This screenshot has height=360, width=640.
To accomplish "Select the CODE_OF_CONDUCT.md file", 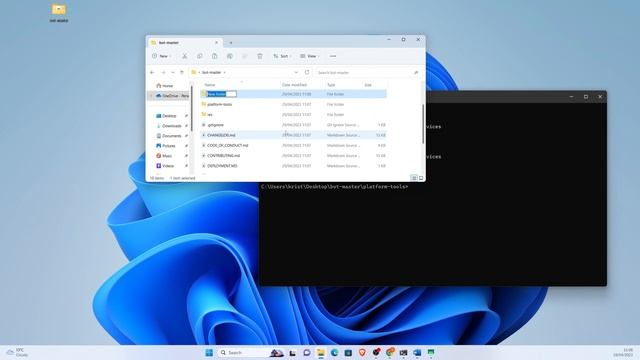I will (293, 145).
